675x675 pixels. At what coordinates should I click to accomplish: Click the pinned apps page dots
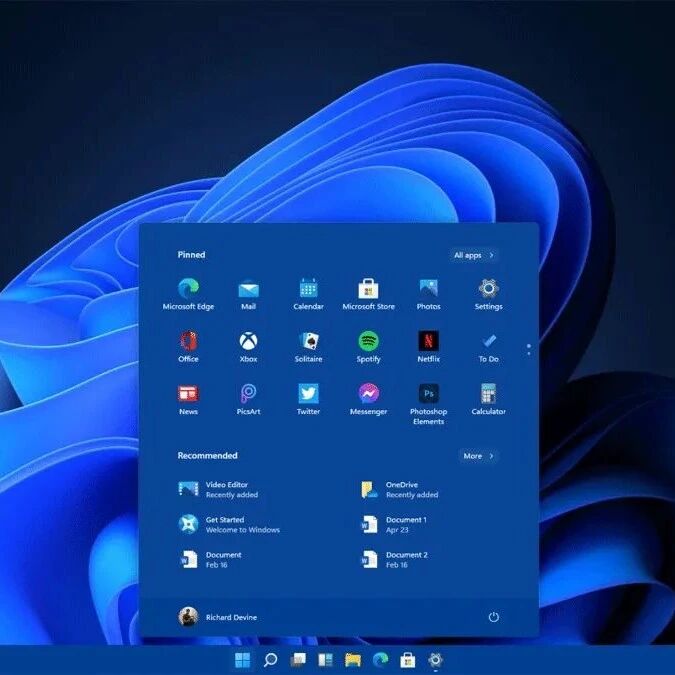tap(529, 350)
